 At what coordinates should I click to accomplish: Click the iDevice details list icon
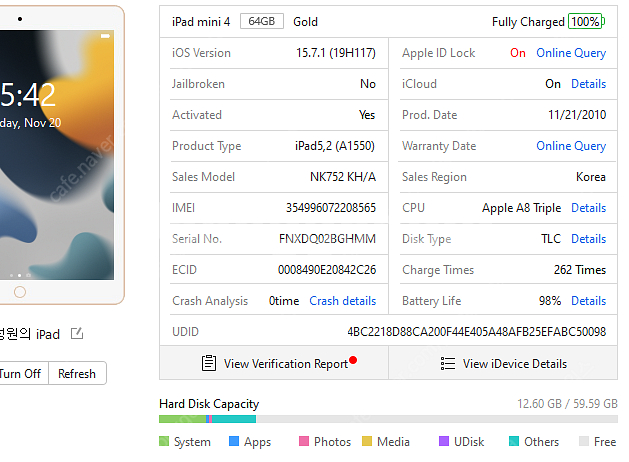448,364
